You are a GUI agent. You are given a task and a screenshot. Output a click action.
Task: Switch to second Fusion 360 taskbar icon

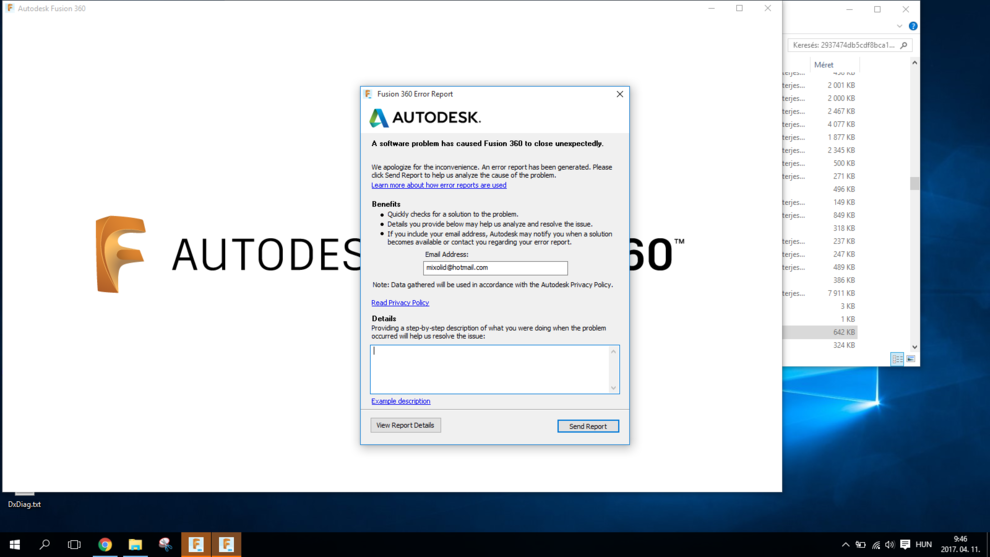(226, 544)
